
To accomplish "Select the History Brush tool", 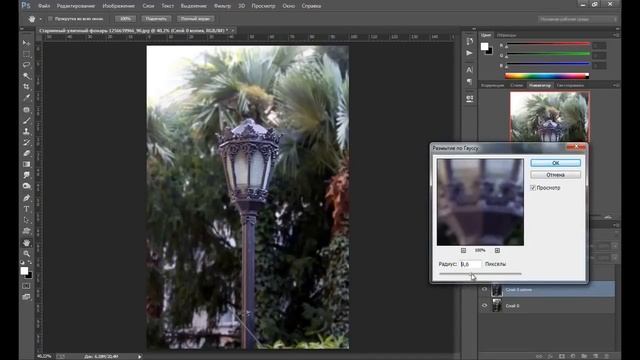I will (27, 142).
